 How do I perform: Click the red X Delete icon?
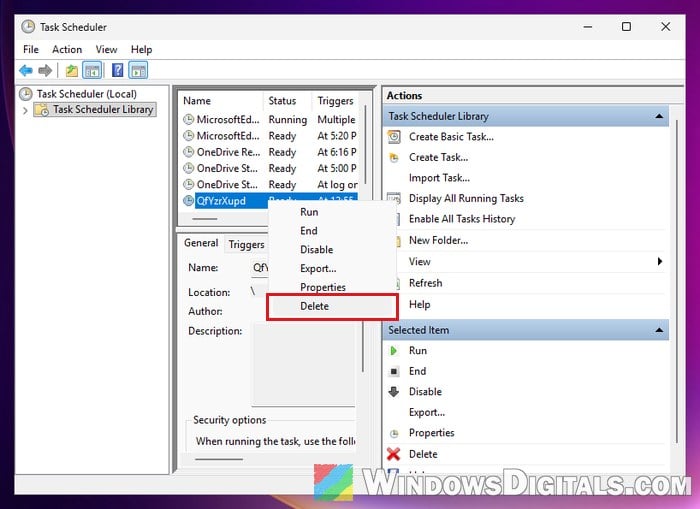tap(393, 454)
